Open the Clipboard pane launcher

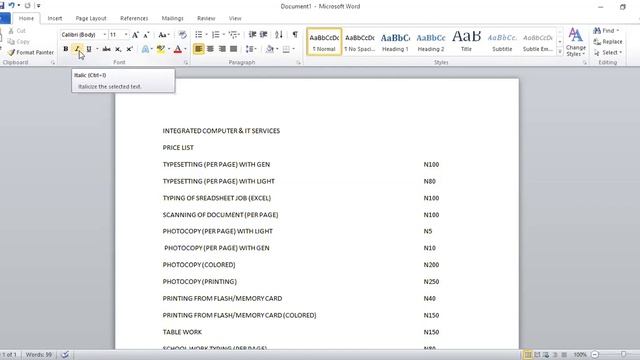coord(53,63)
